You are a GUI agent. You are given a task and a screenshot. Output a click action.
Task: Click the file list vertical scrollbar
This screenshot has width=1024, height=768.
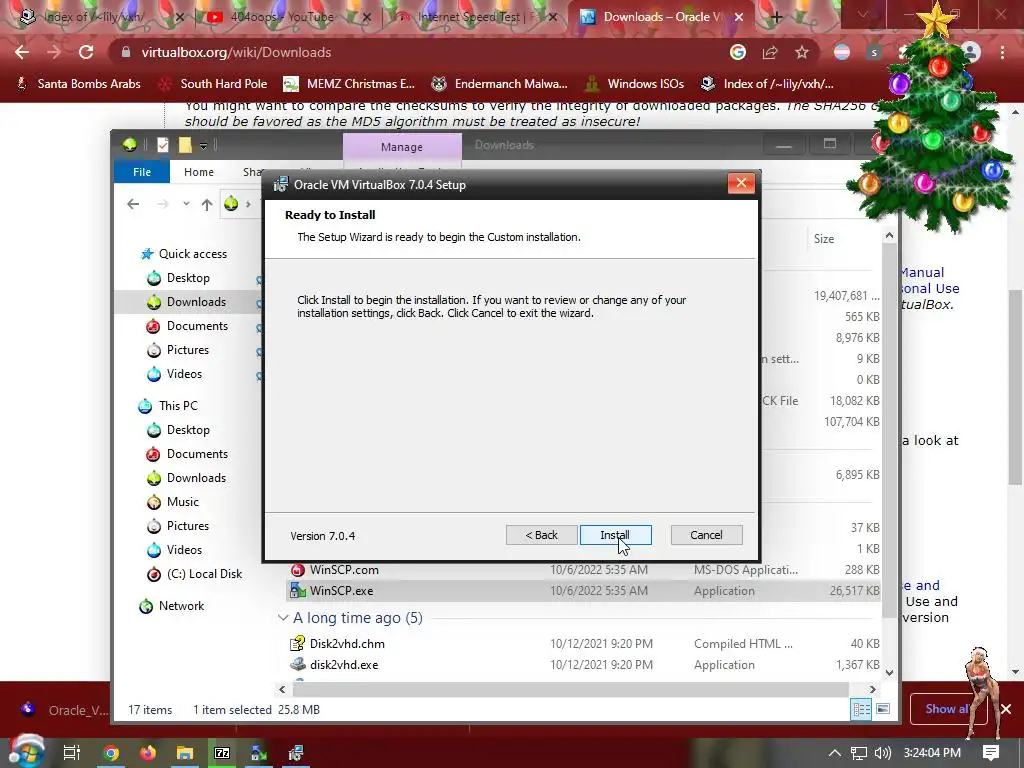pos(889,431)
